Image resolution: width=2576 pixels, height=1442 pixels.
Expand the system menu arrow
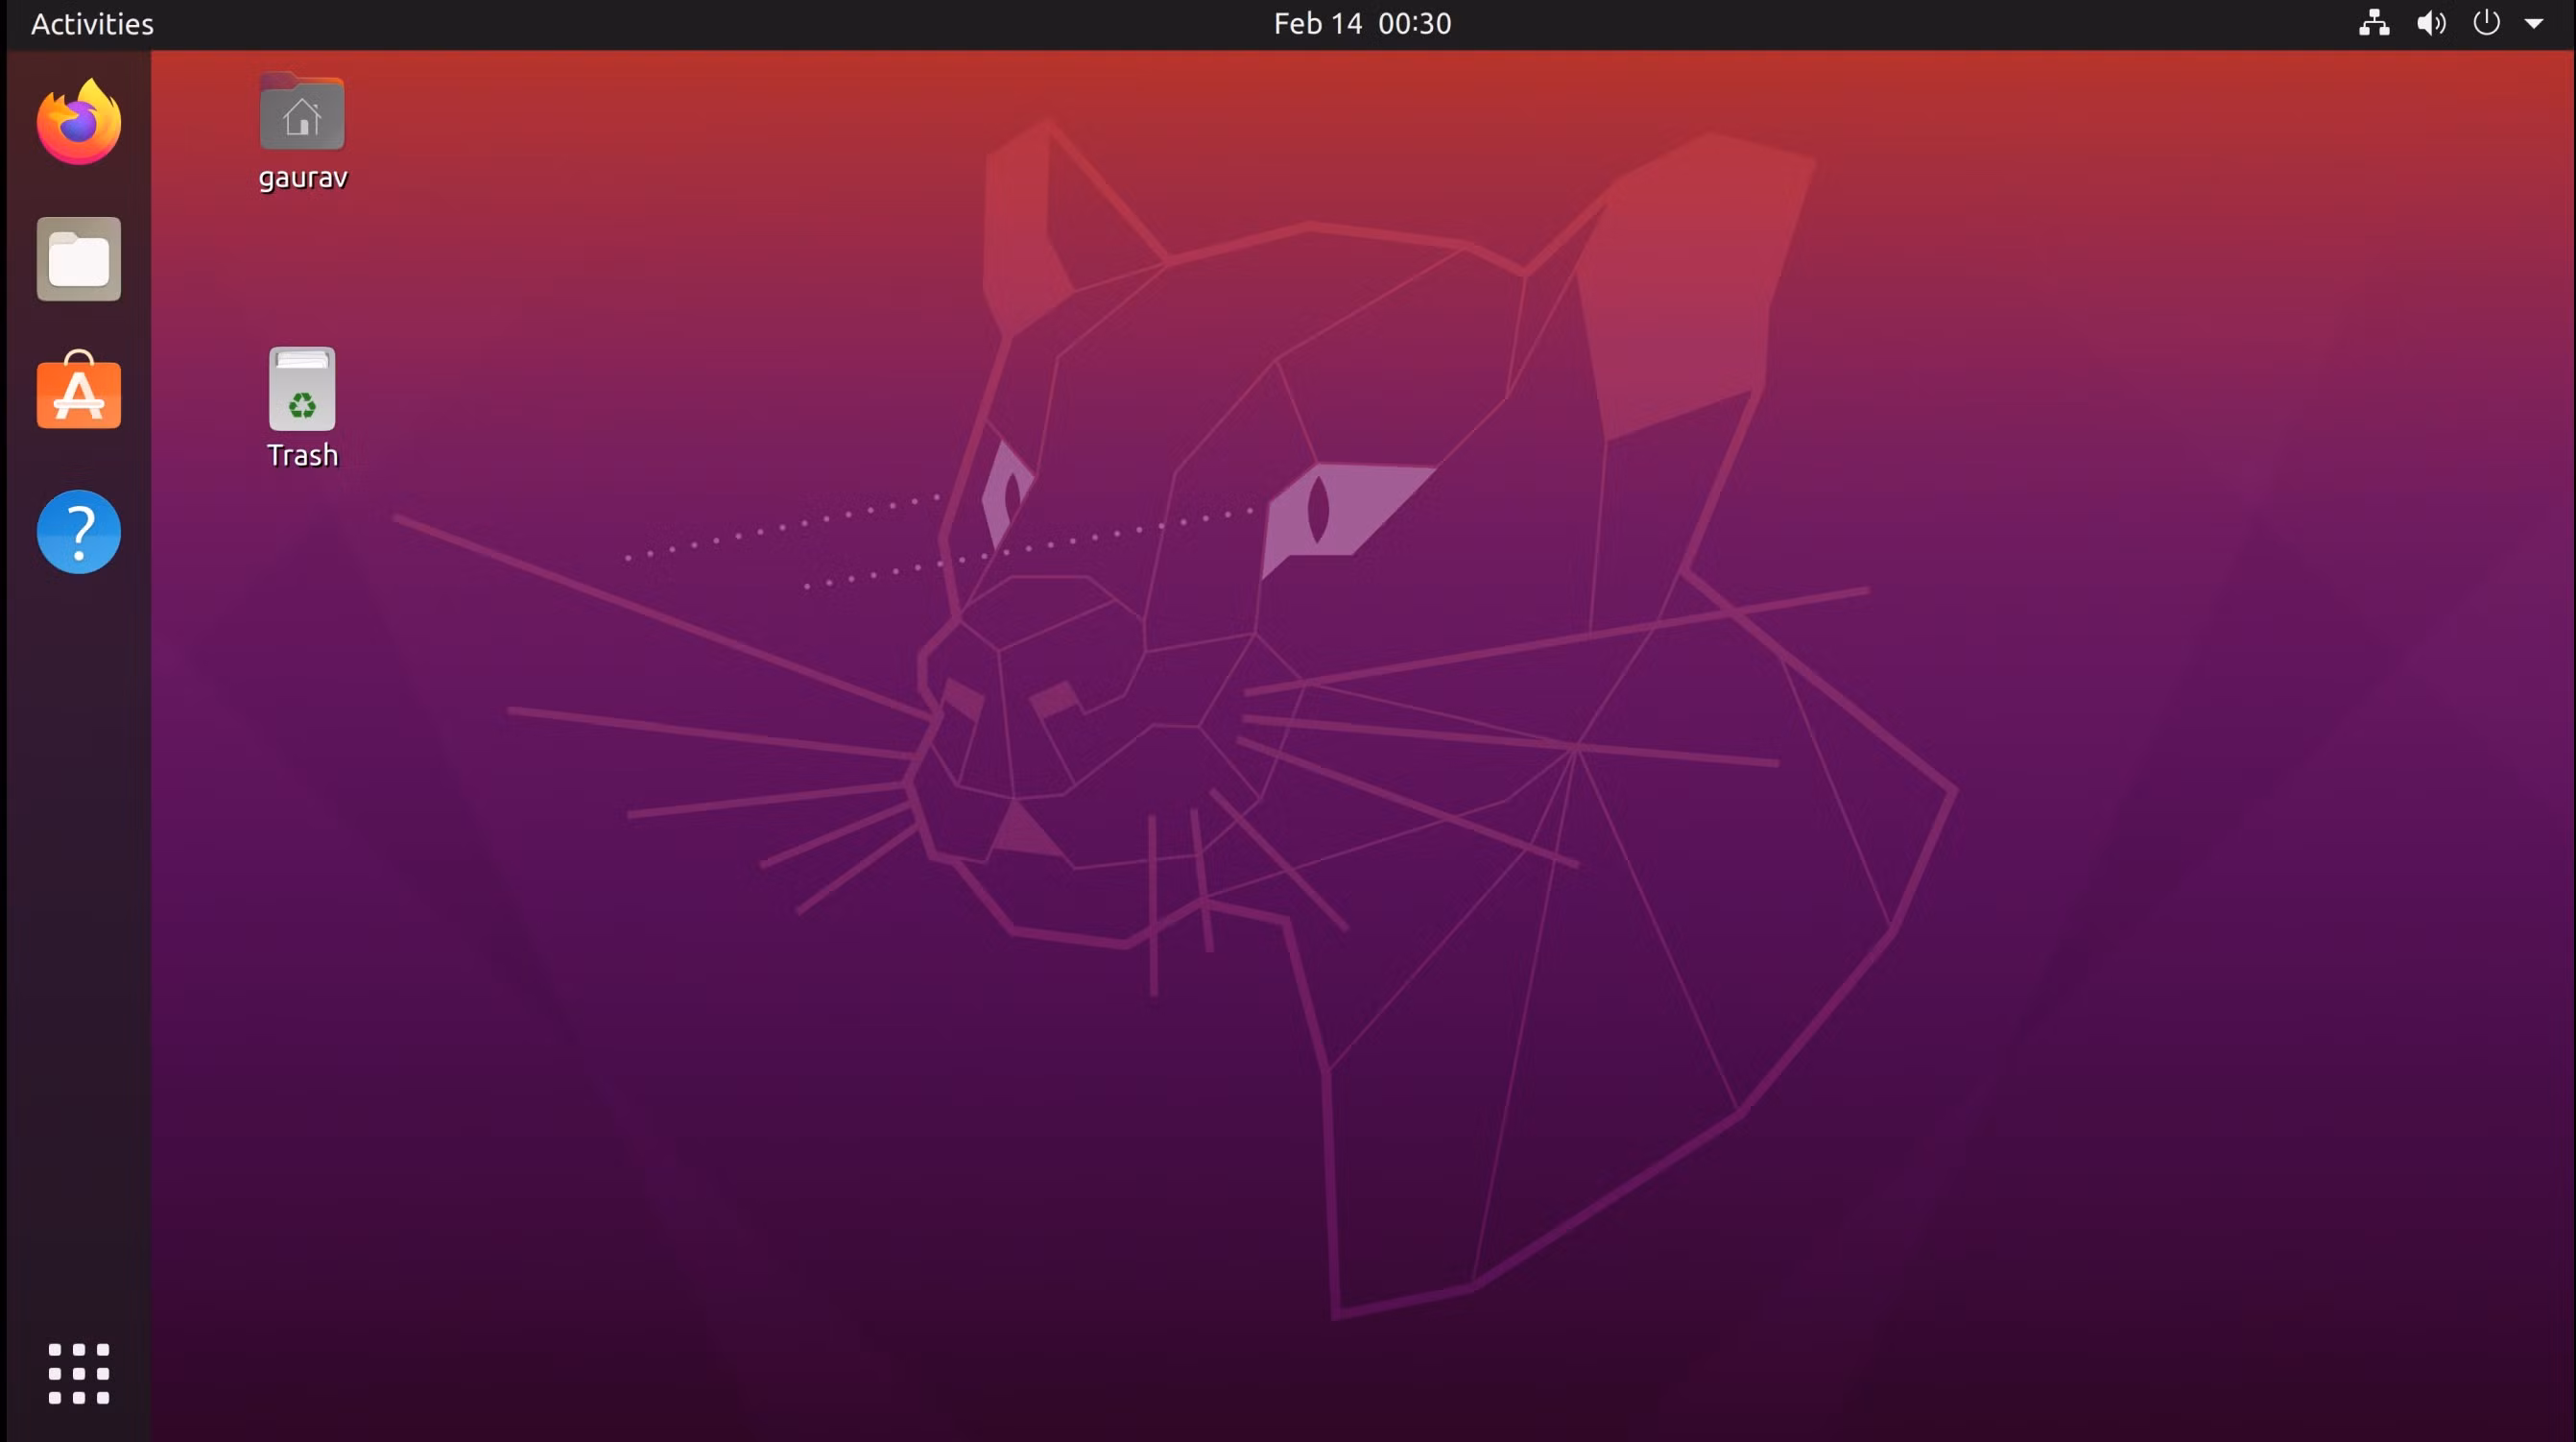pyautogui.click(x=2533, y=24)
